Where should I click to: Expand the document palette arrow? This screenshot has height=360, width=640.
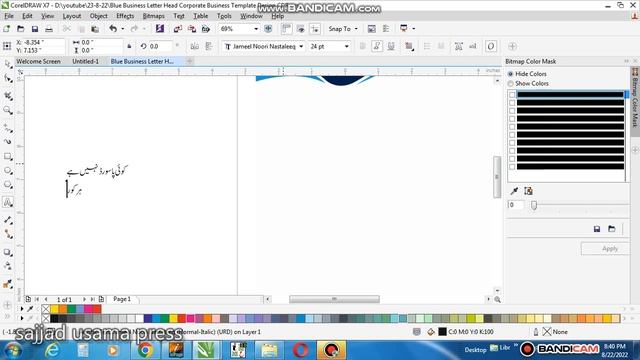(x=22, y=309)
